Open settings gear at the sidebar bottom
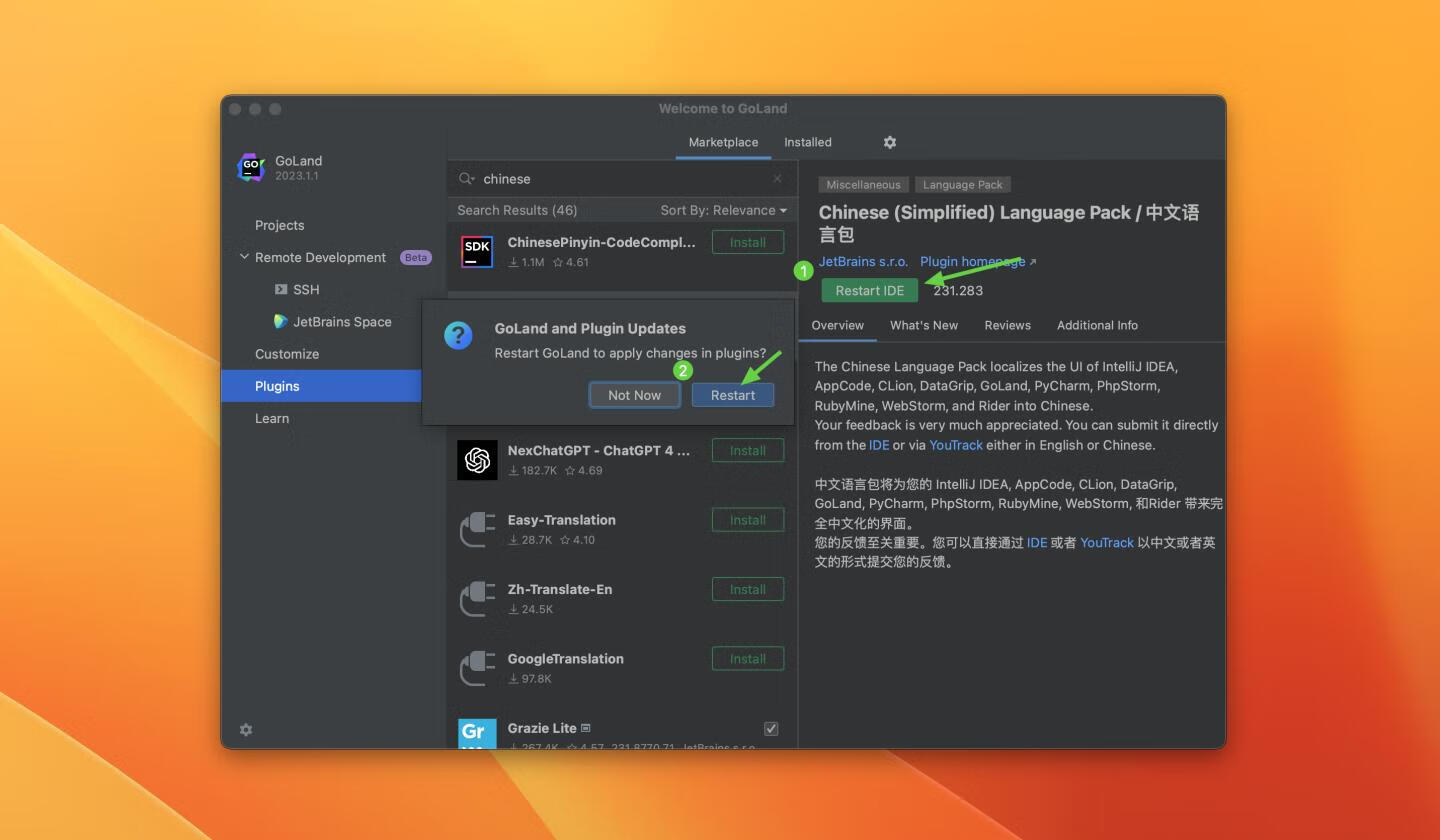1440x840 pixels. 246,730
